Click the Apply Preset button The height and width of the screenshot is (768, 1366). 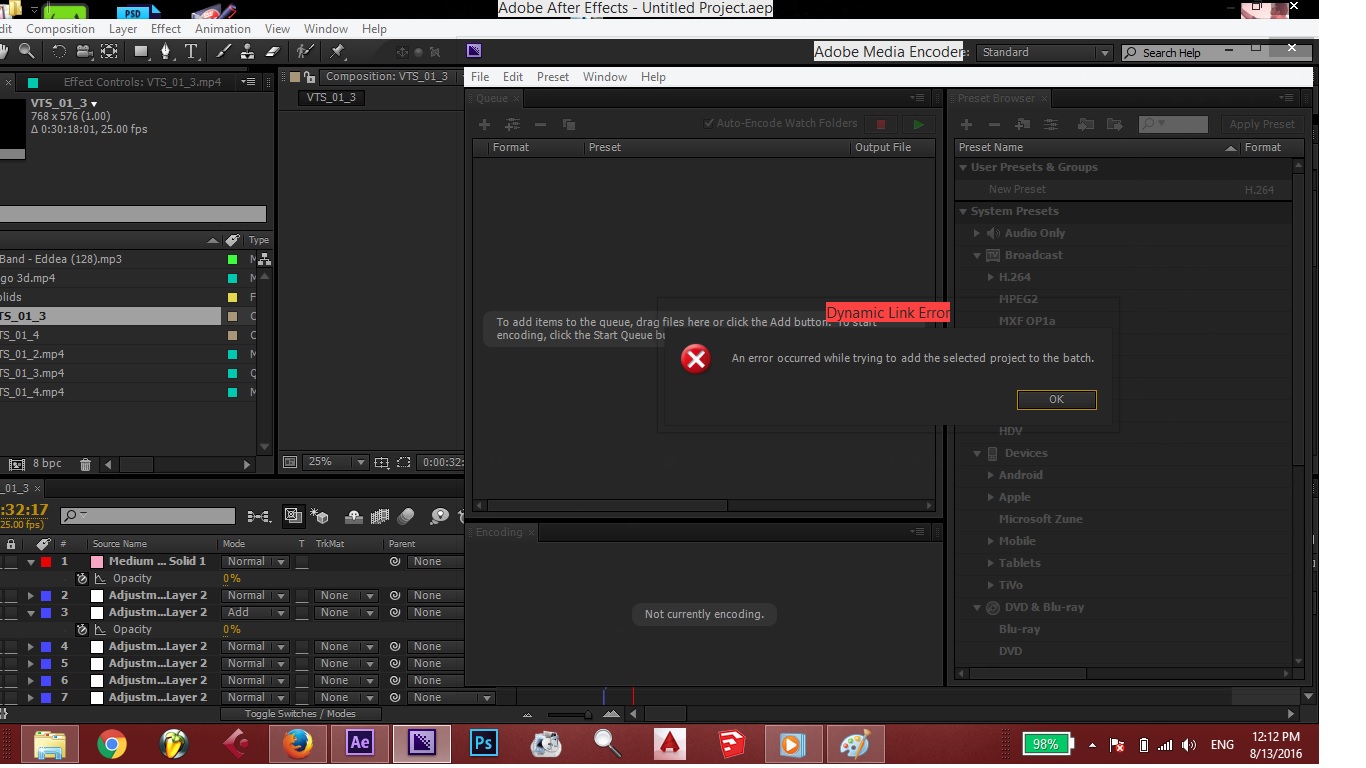tap(1262, 124)
